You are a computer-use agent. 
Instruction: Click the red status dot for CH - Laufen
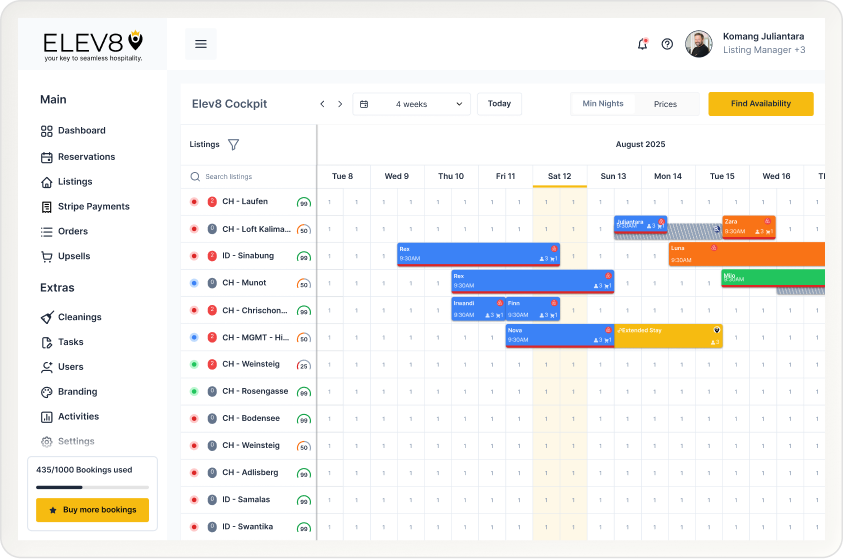pos(194,202)
